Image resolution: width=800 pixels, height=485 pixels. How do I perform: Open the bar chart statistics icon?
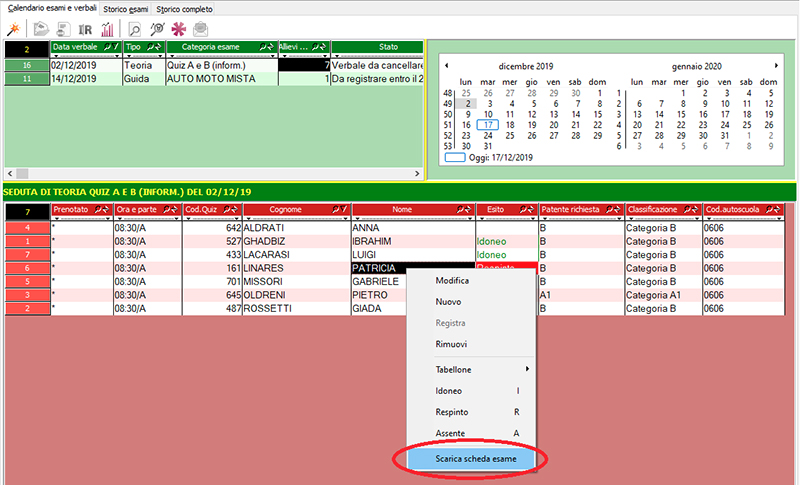point(107,28)
